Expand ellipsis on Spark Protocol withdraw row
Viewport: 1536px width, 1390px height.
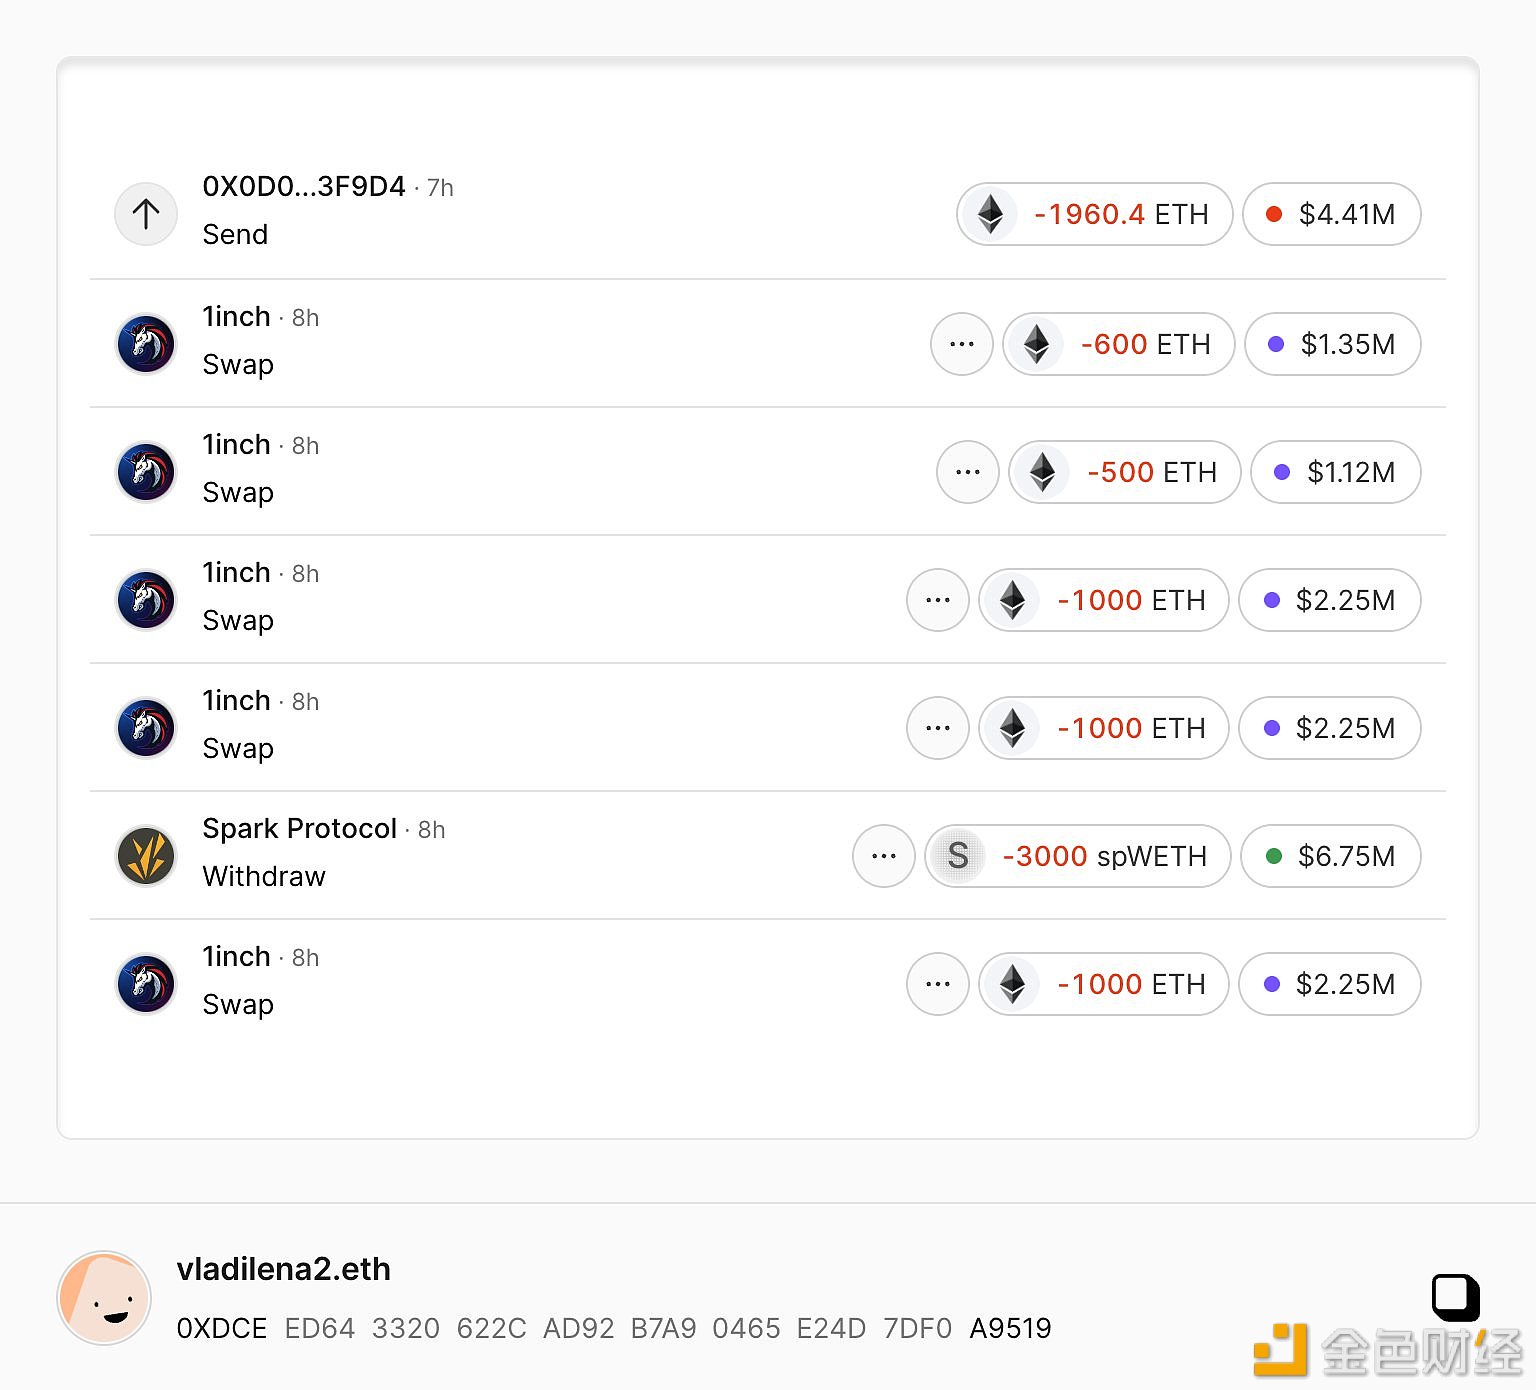(884, 856)
